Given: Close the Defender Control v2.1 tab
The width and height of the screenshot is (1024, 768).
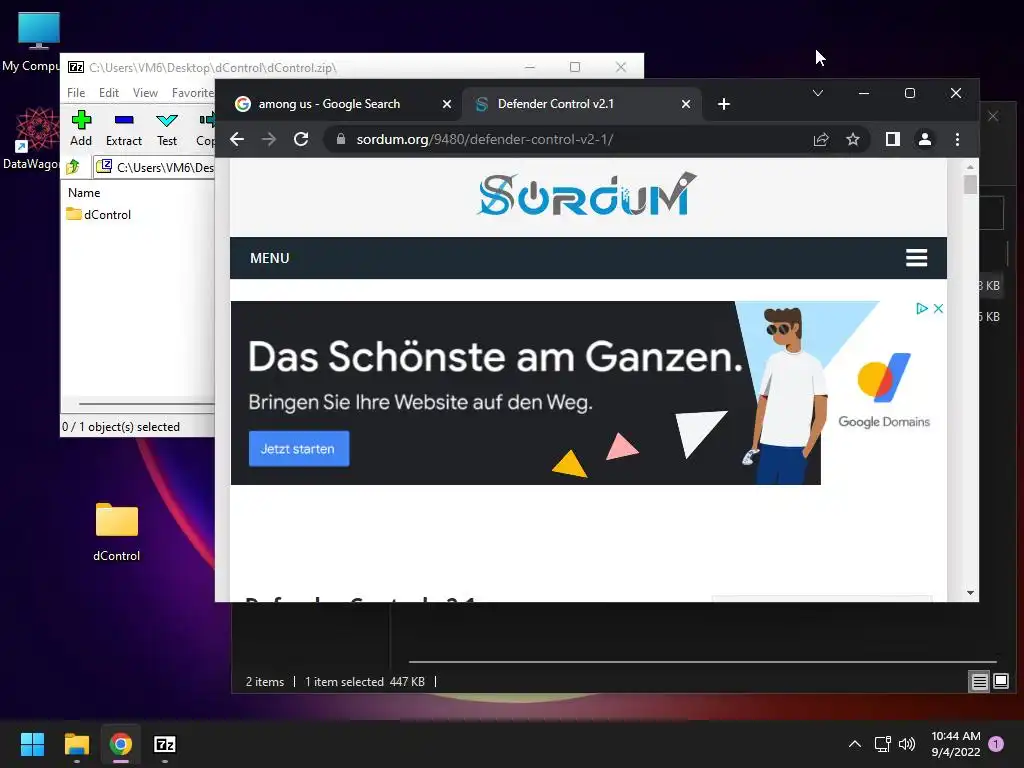Looking at the screenshot, I should 686,104.
